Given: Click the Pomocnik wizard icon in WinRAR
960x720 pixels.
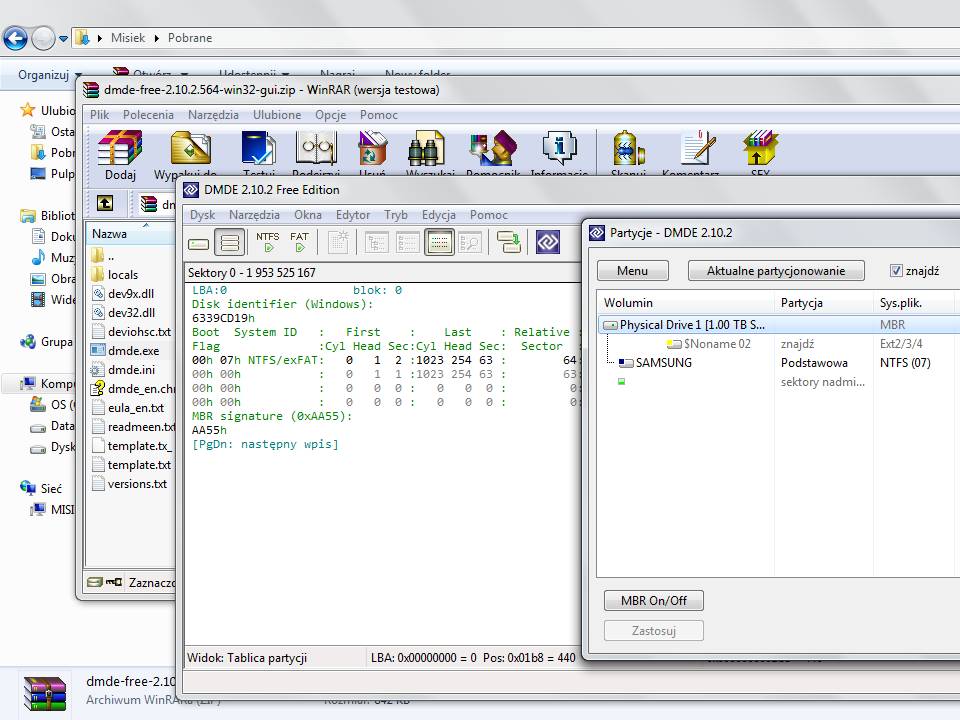Looking at the screenshot, I should (x=493, y=148).
